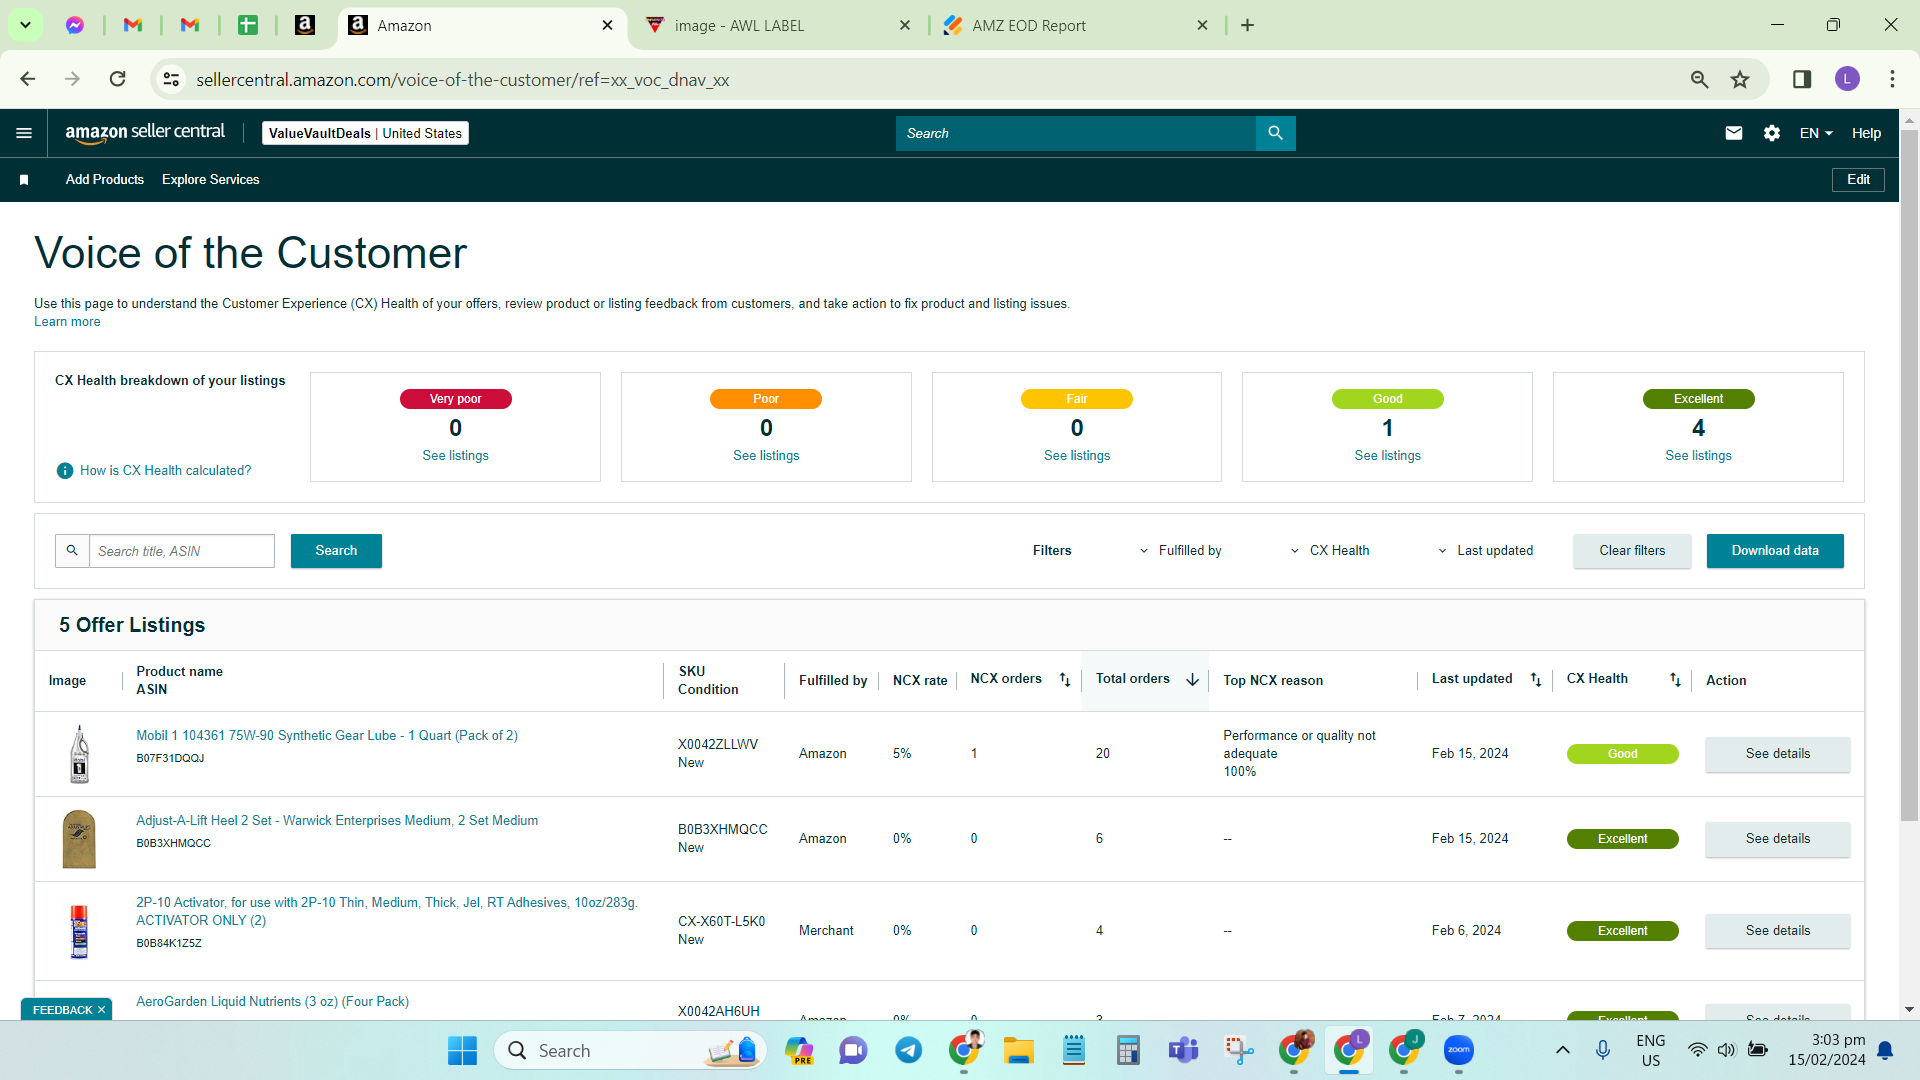Click Download data button
This screenshot has height=1080, width=1920.
coord(1775,551)
